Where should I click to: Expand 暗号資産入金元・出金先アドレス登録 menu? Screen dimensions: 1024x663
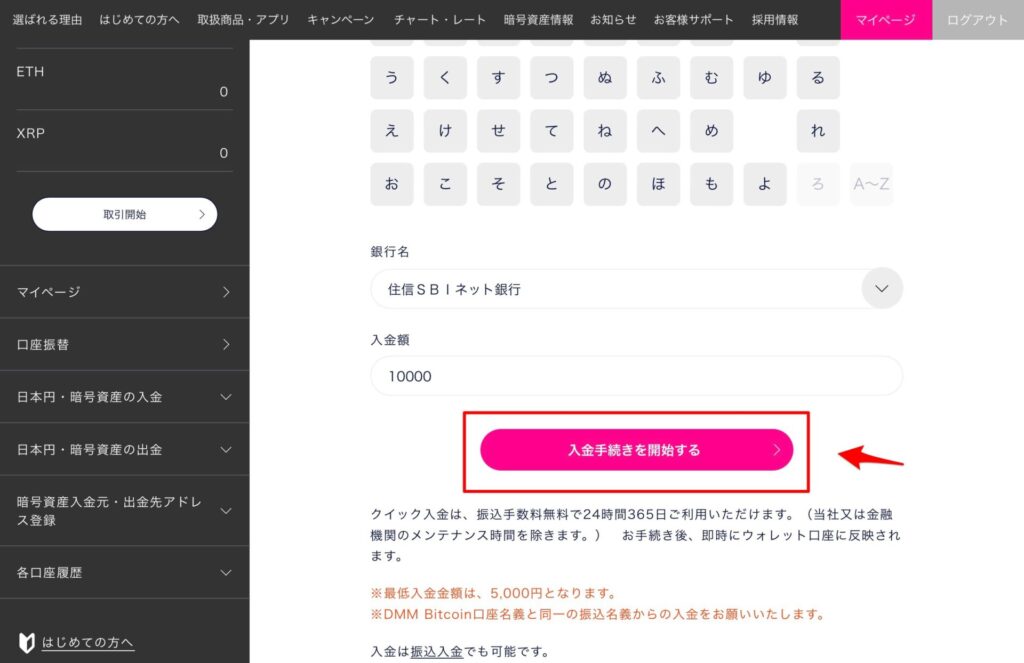pos(124,511)
